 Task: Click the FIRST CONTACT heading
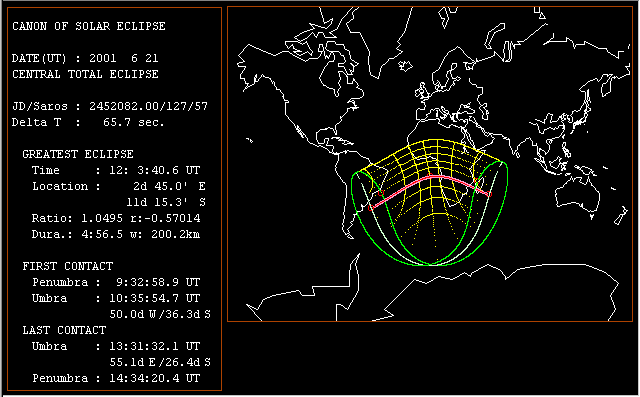pyautogui.click(x=67, y=266)
